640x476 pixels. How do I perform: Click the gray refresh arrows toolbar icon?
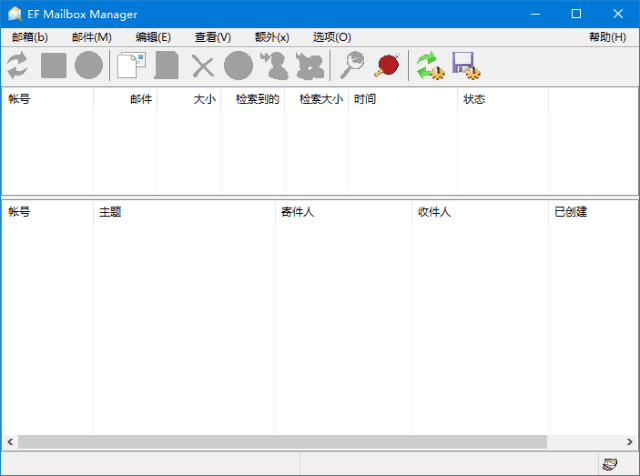pos(17,66)
